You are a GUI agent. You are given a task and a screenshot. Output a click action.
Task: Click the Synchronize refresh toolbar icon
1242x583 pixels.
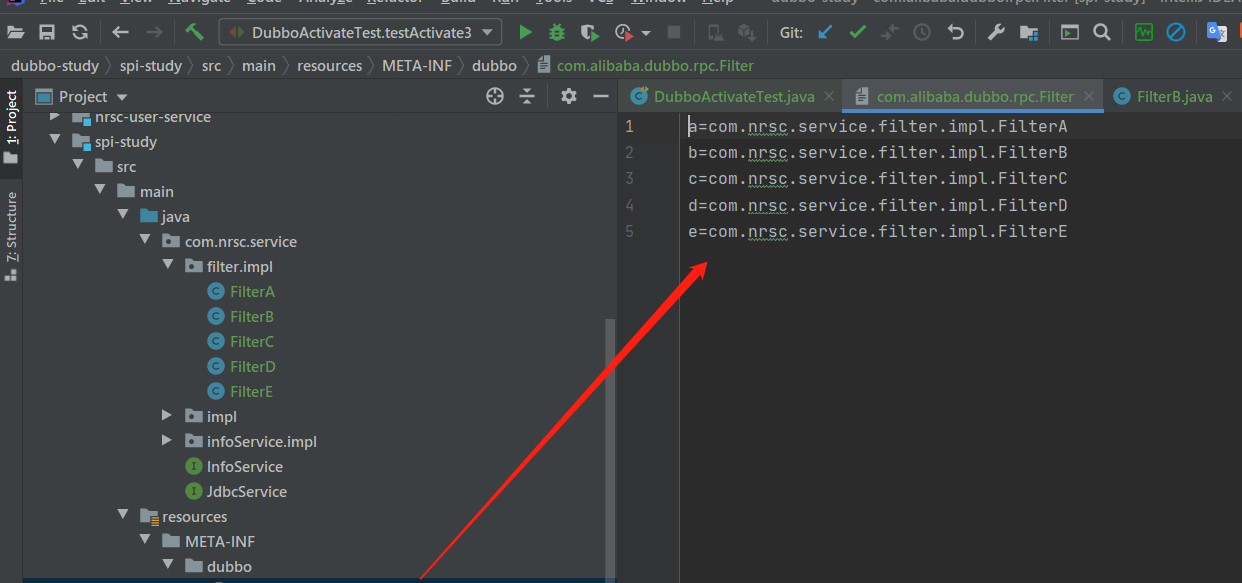click(x=80, y=32)
